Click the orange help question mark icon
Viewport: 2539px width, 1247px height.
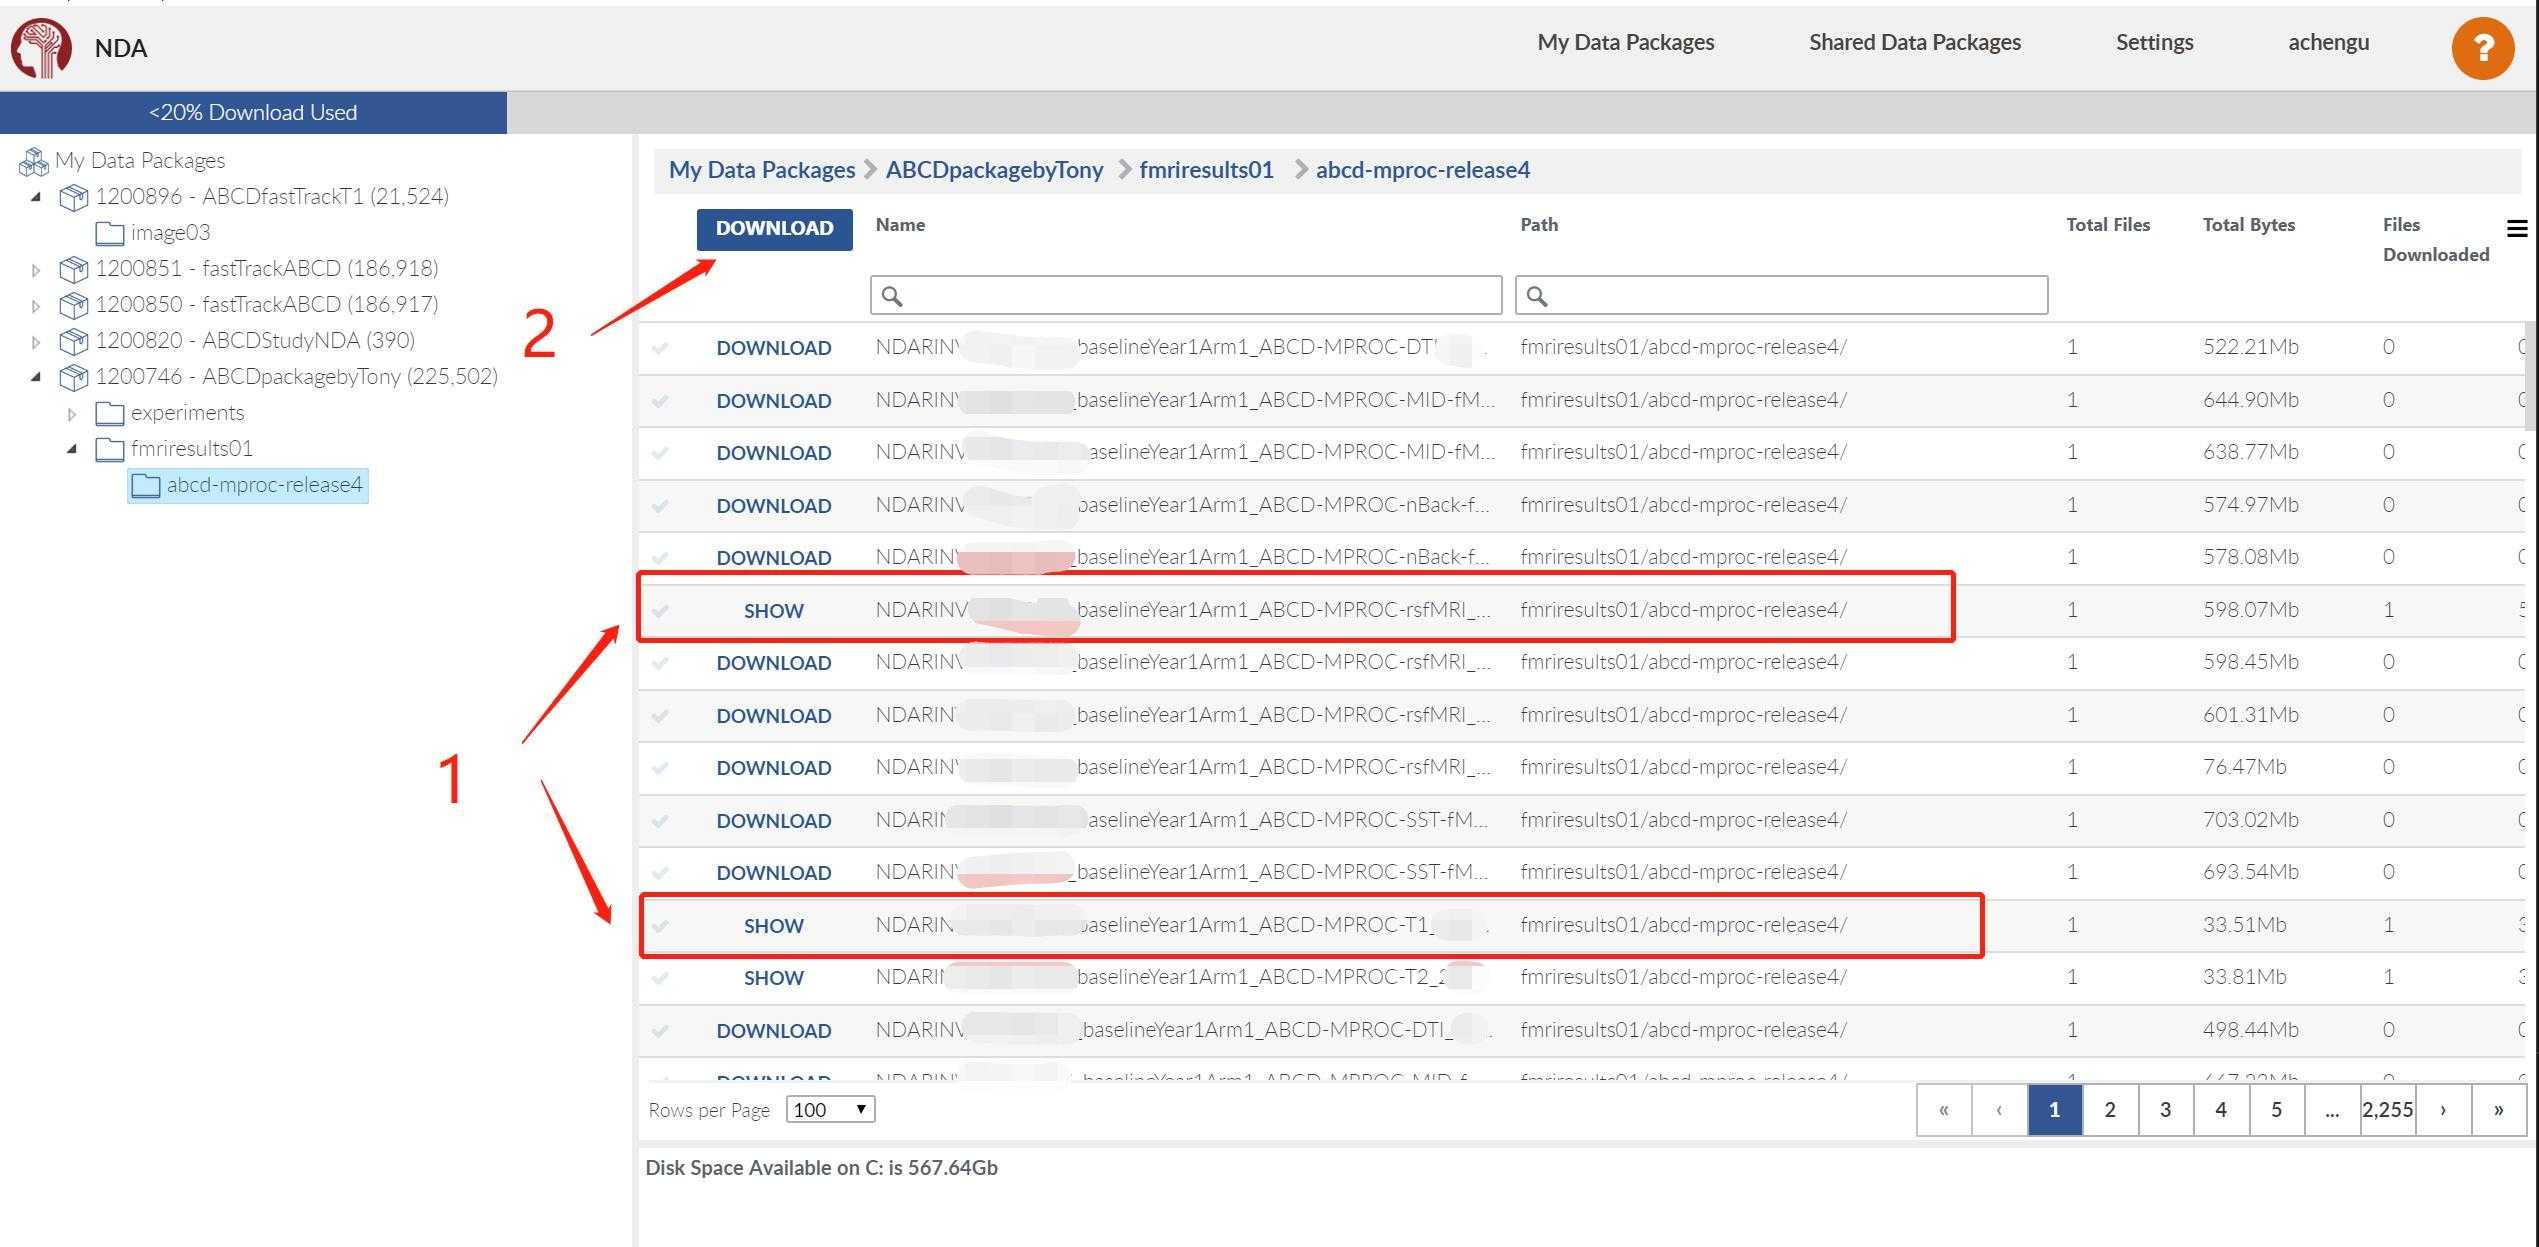(x=2482, y=47)
